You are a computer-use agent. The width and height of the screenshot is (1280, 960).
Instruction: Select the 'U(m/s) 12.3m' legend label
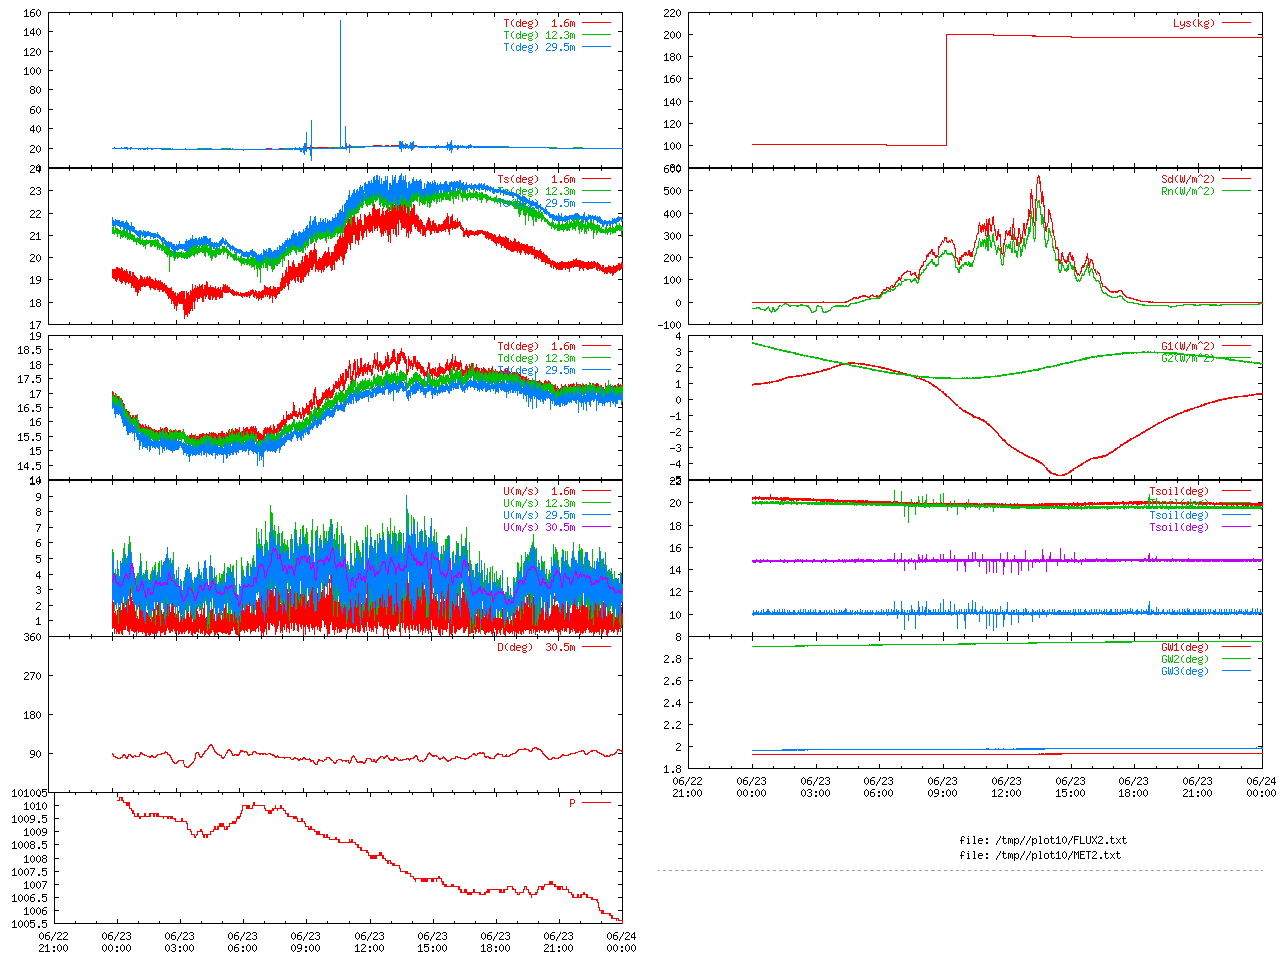pos(539,504)
